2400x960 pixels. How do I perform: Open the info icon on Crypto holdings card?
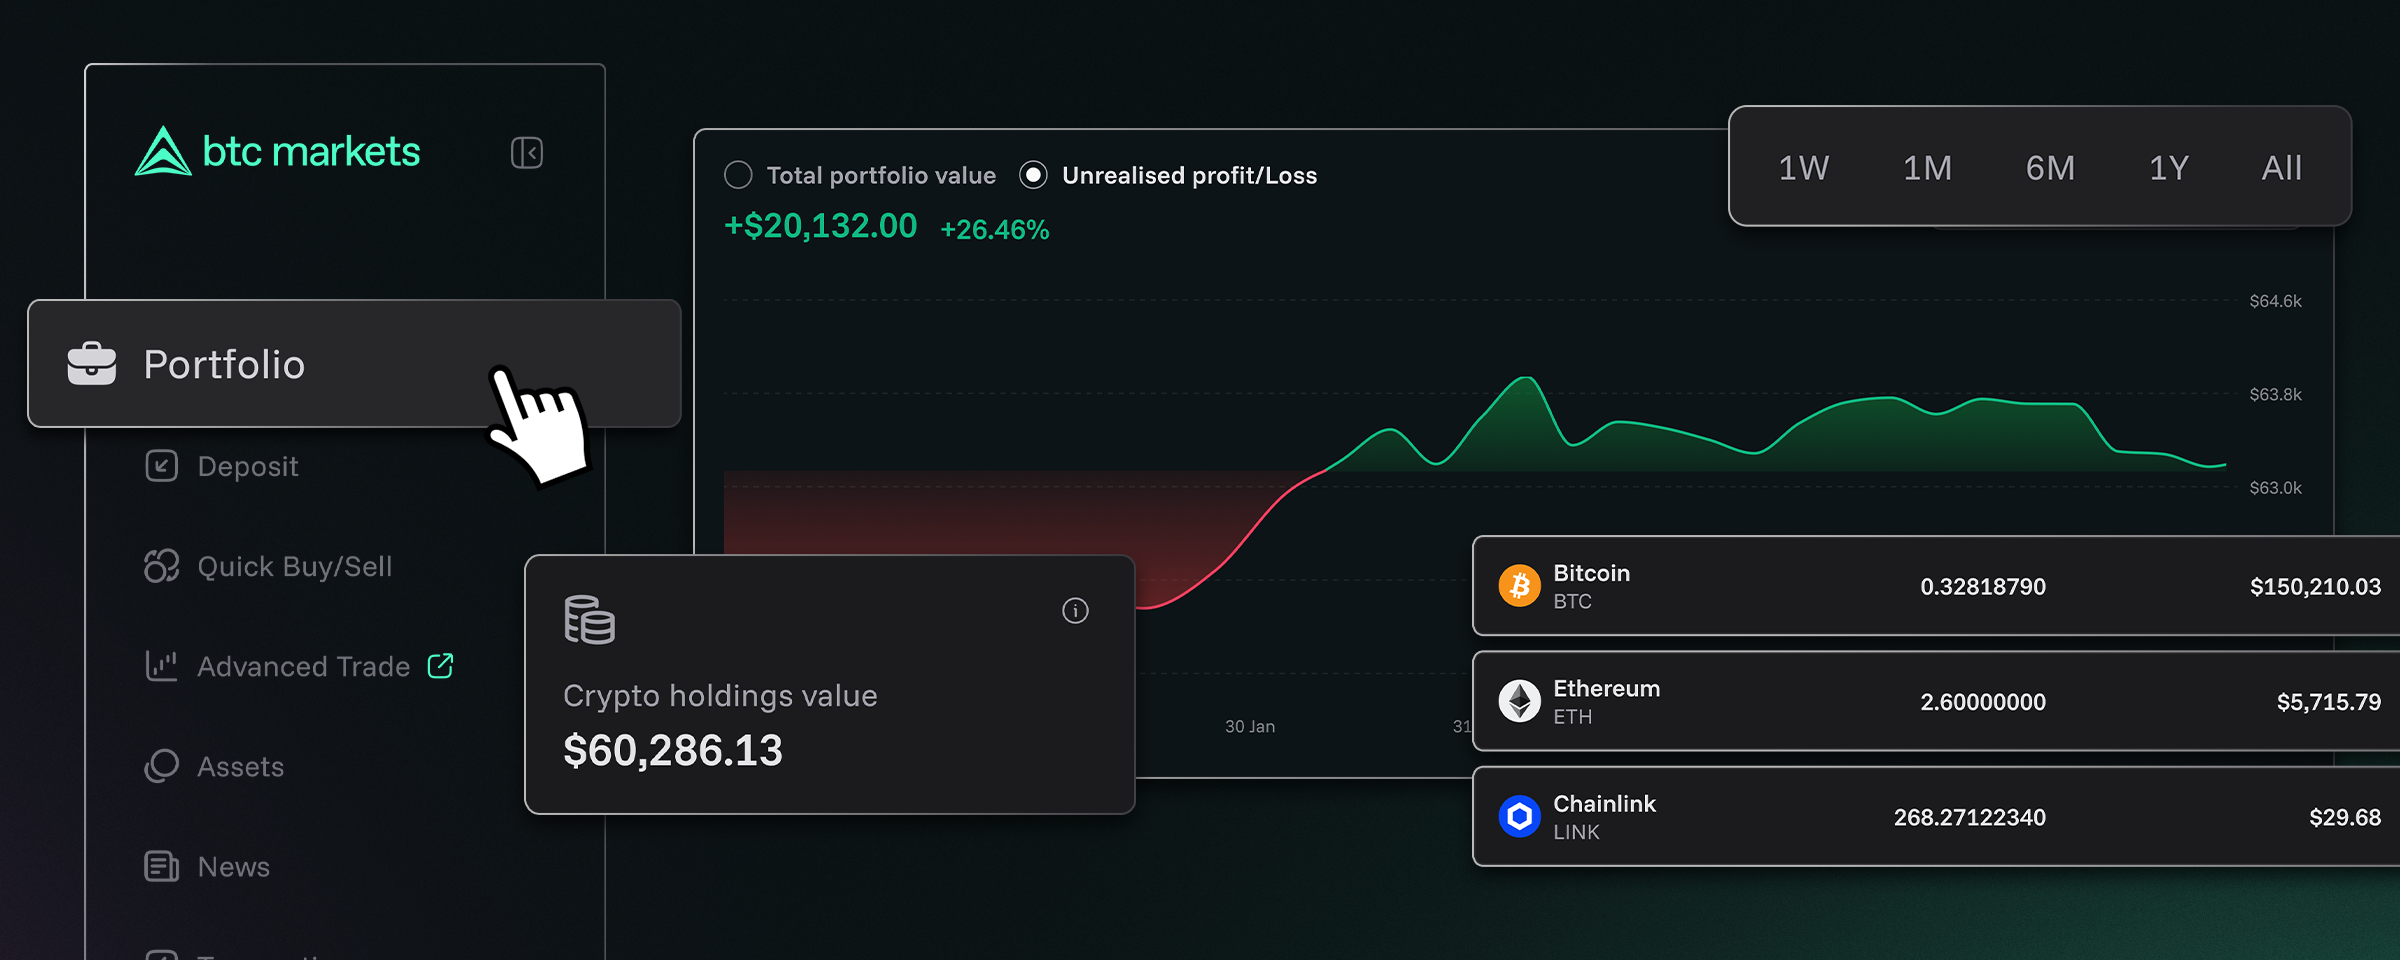point(1075,611)
